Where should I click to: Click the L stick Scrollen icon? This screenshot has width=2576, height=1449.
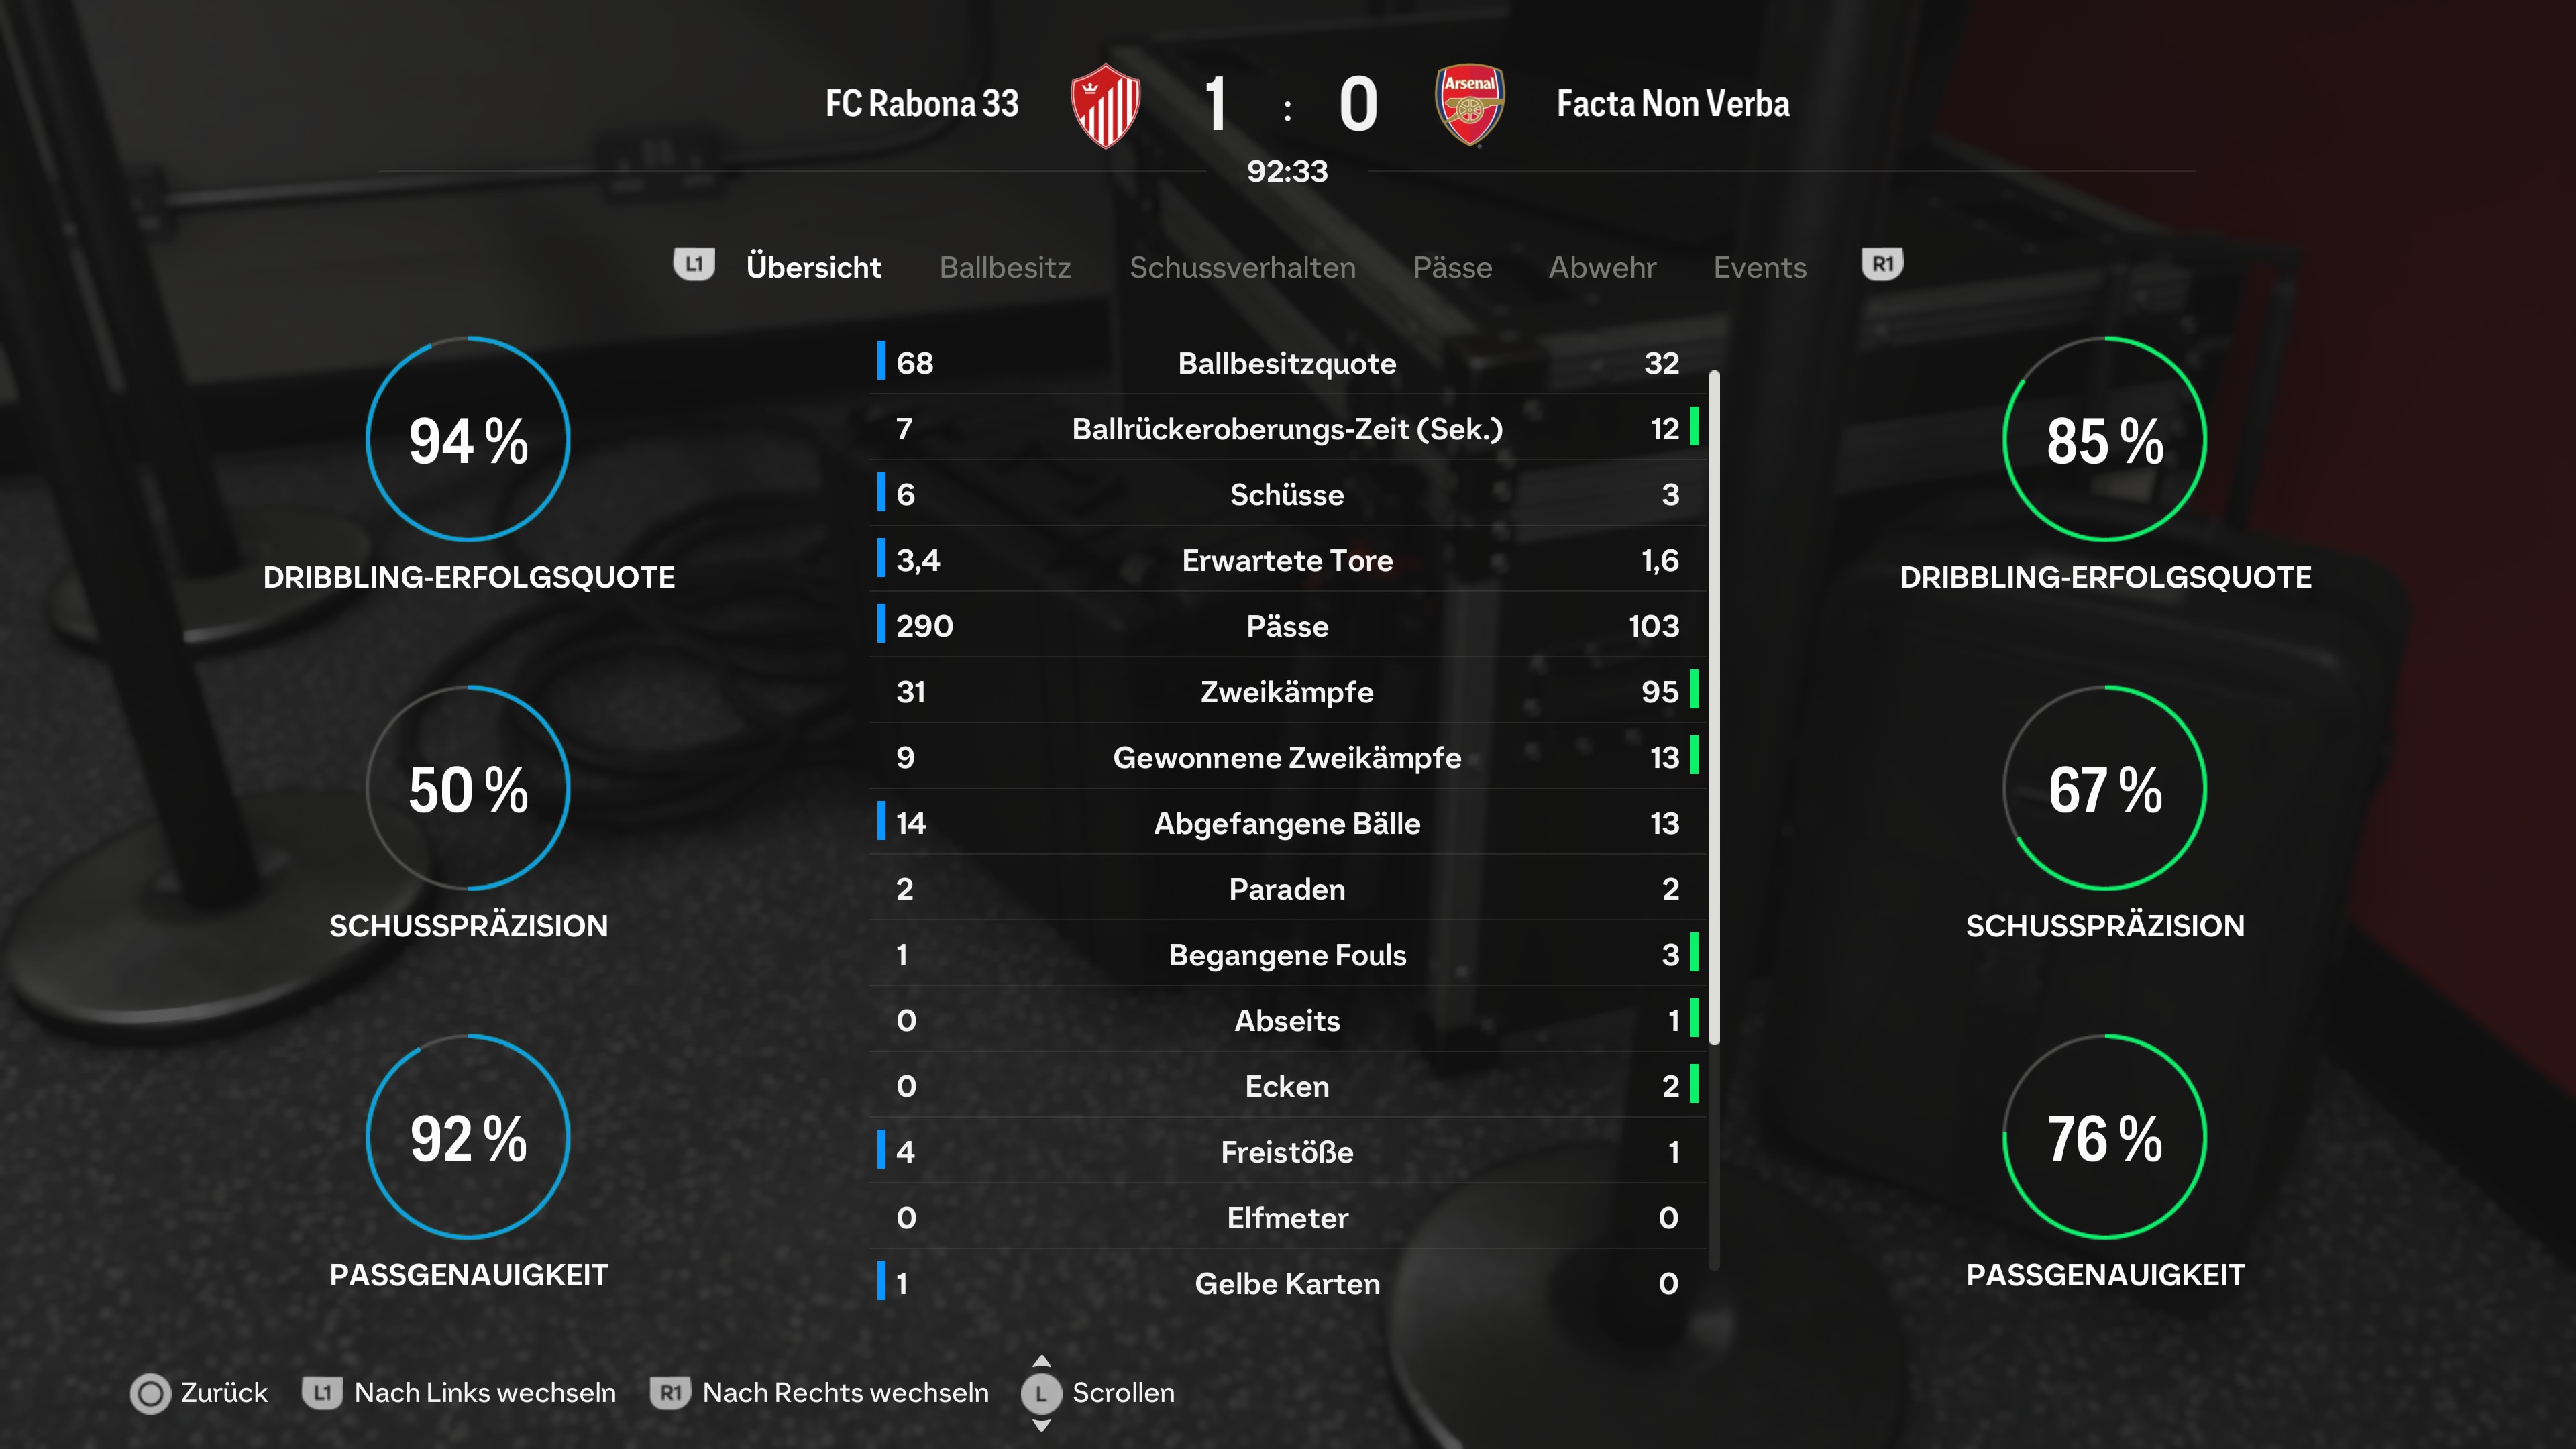point(1041,1393)
